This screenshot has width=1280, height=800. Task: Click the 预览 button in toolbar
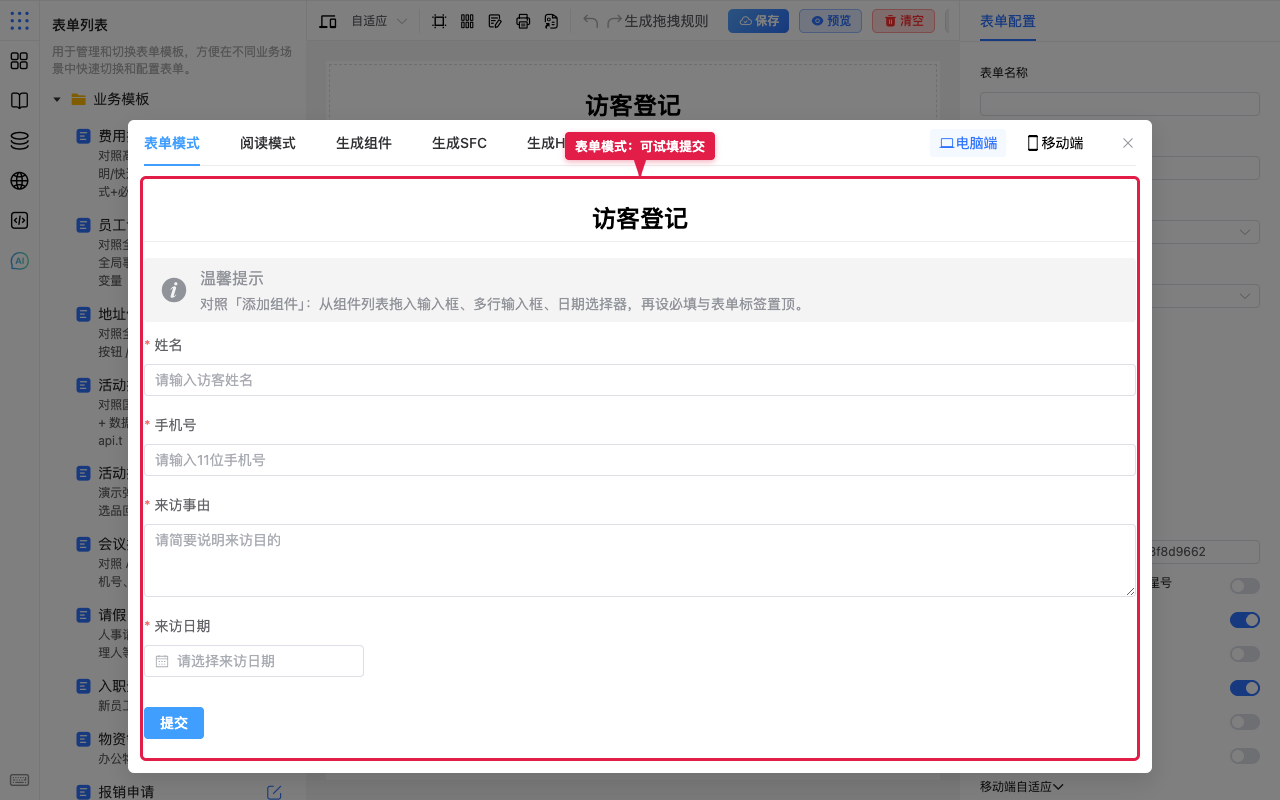pyautogui.click(x=830, y=21)
